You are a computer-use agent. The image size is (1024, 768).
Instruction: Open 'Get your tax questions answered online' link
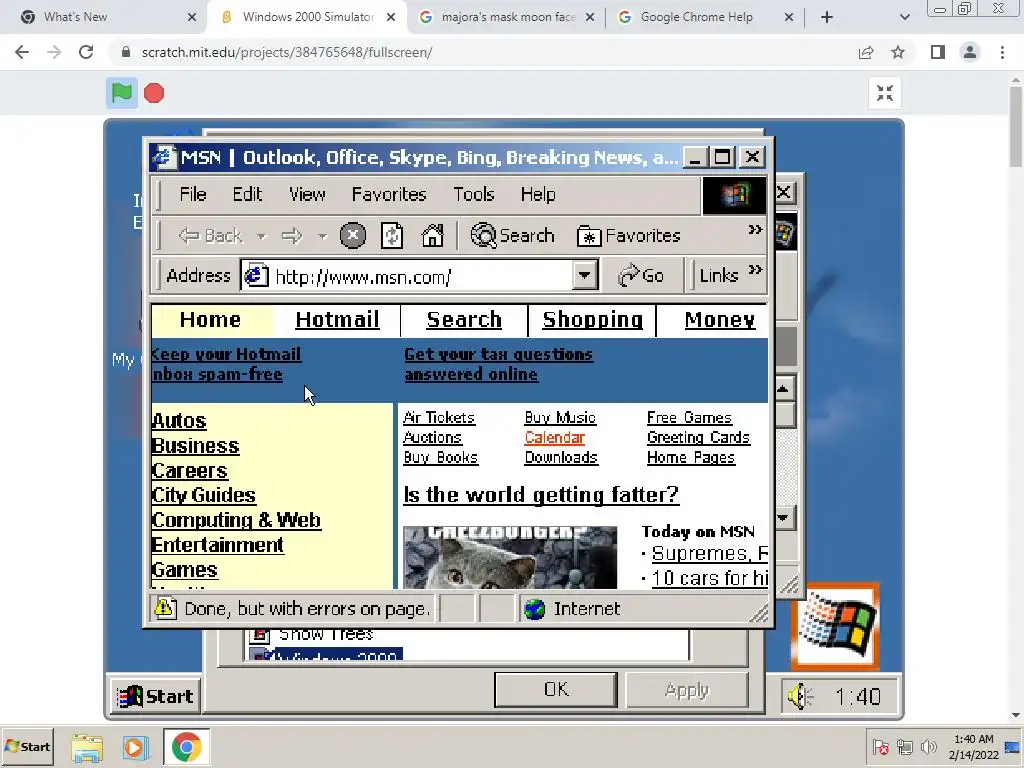click(498, 364)
